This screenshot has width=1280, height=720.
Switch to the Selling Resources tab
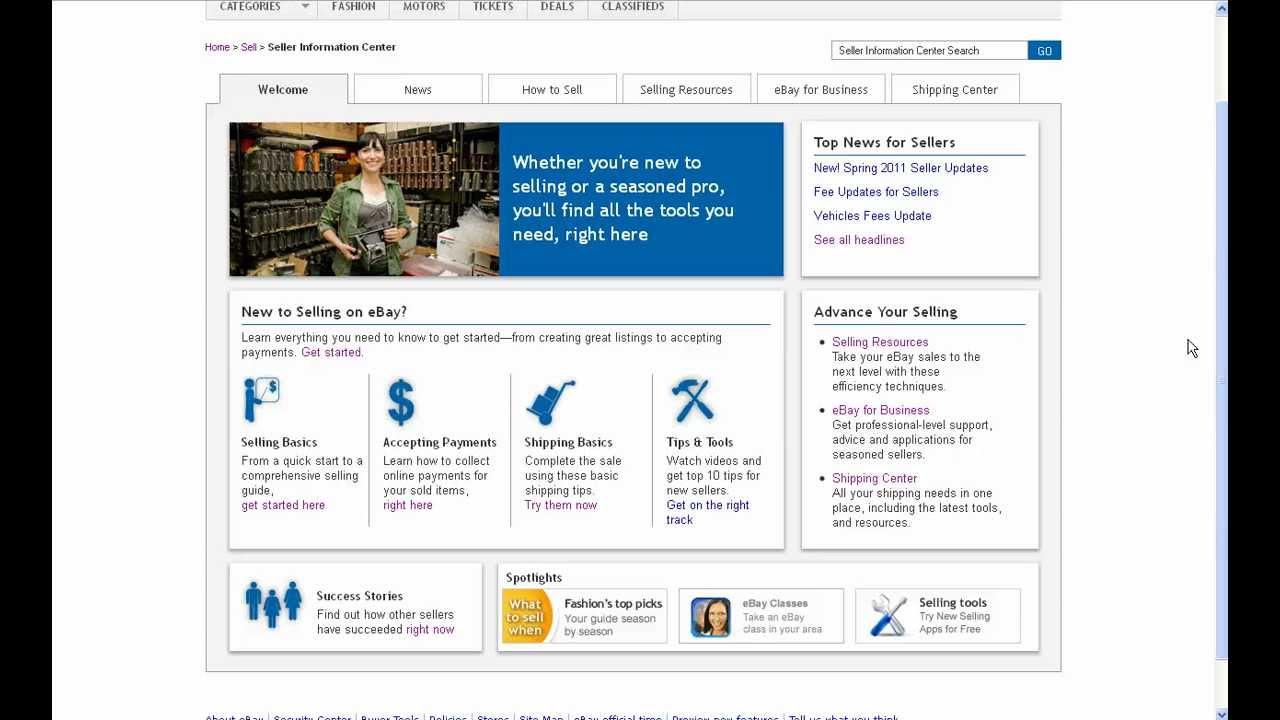tap(686, 89)
